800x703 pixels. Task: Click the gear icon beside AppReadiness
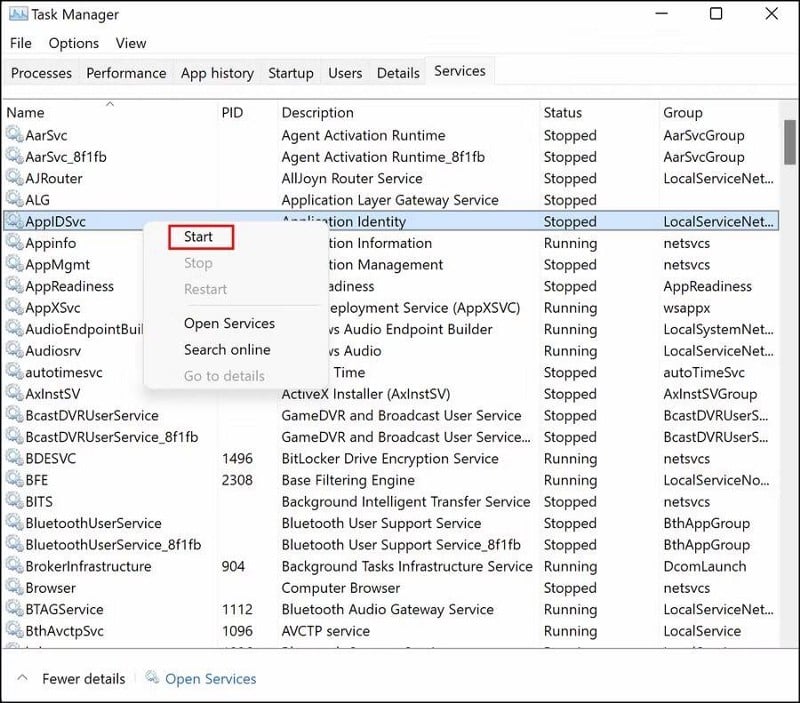click(x=14, y=285)
